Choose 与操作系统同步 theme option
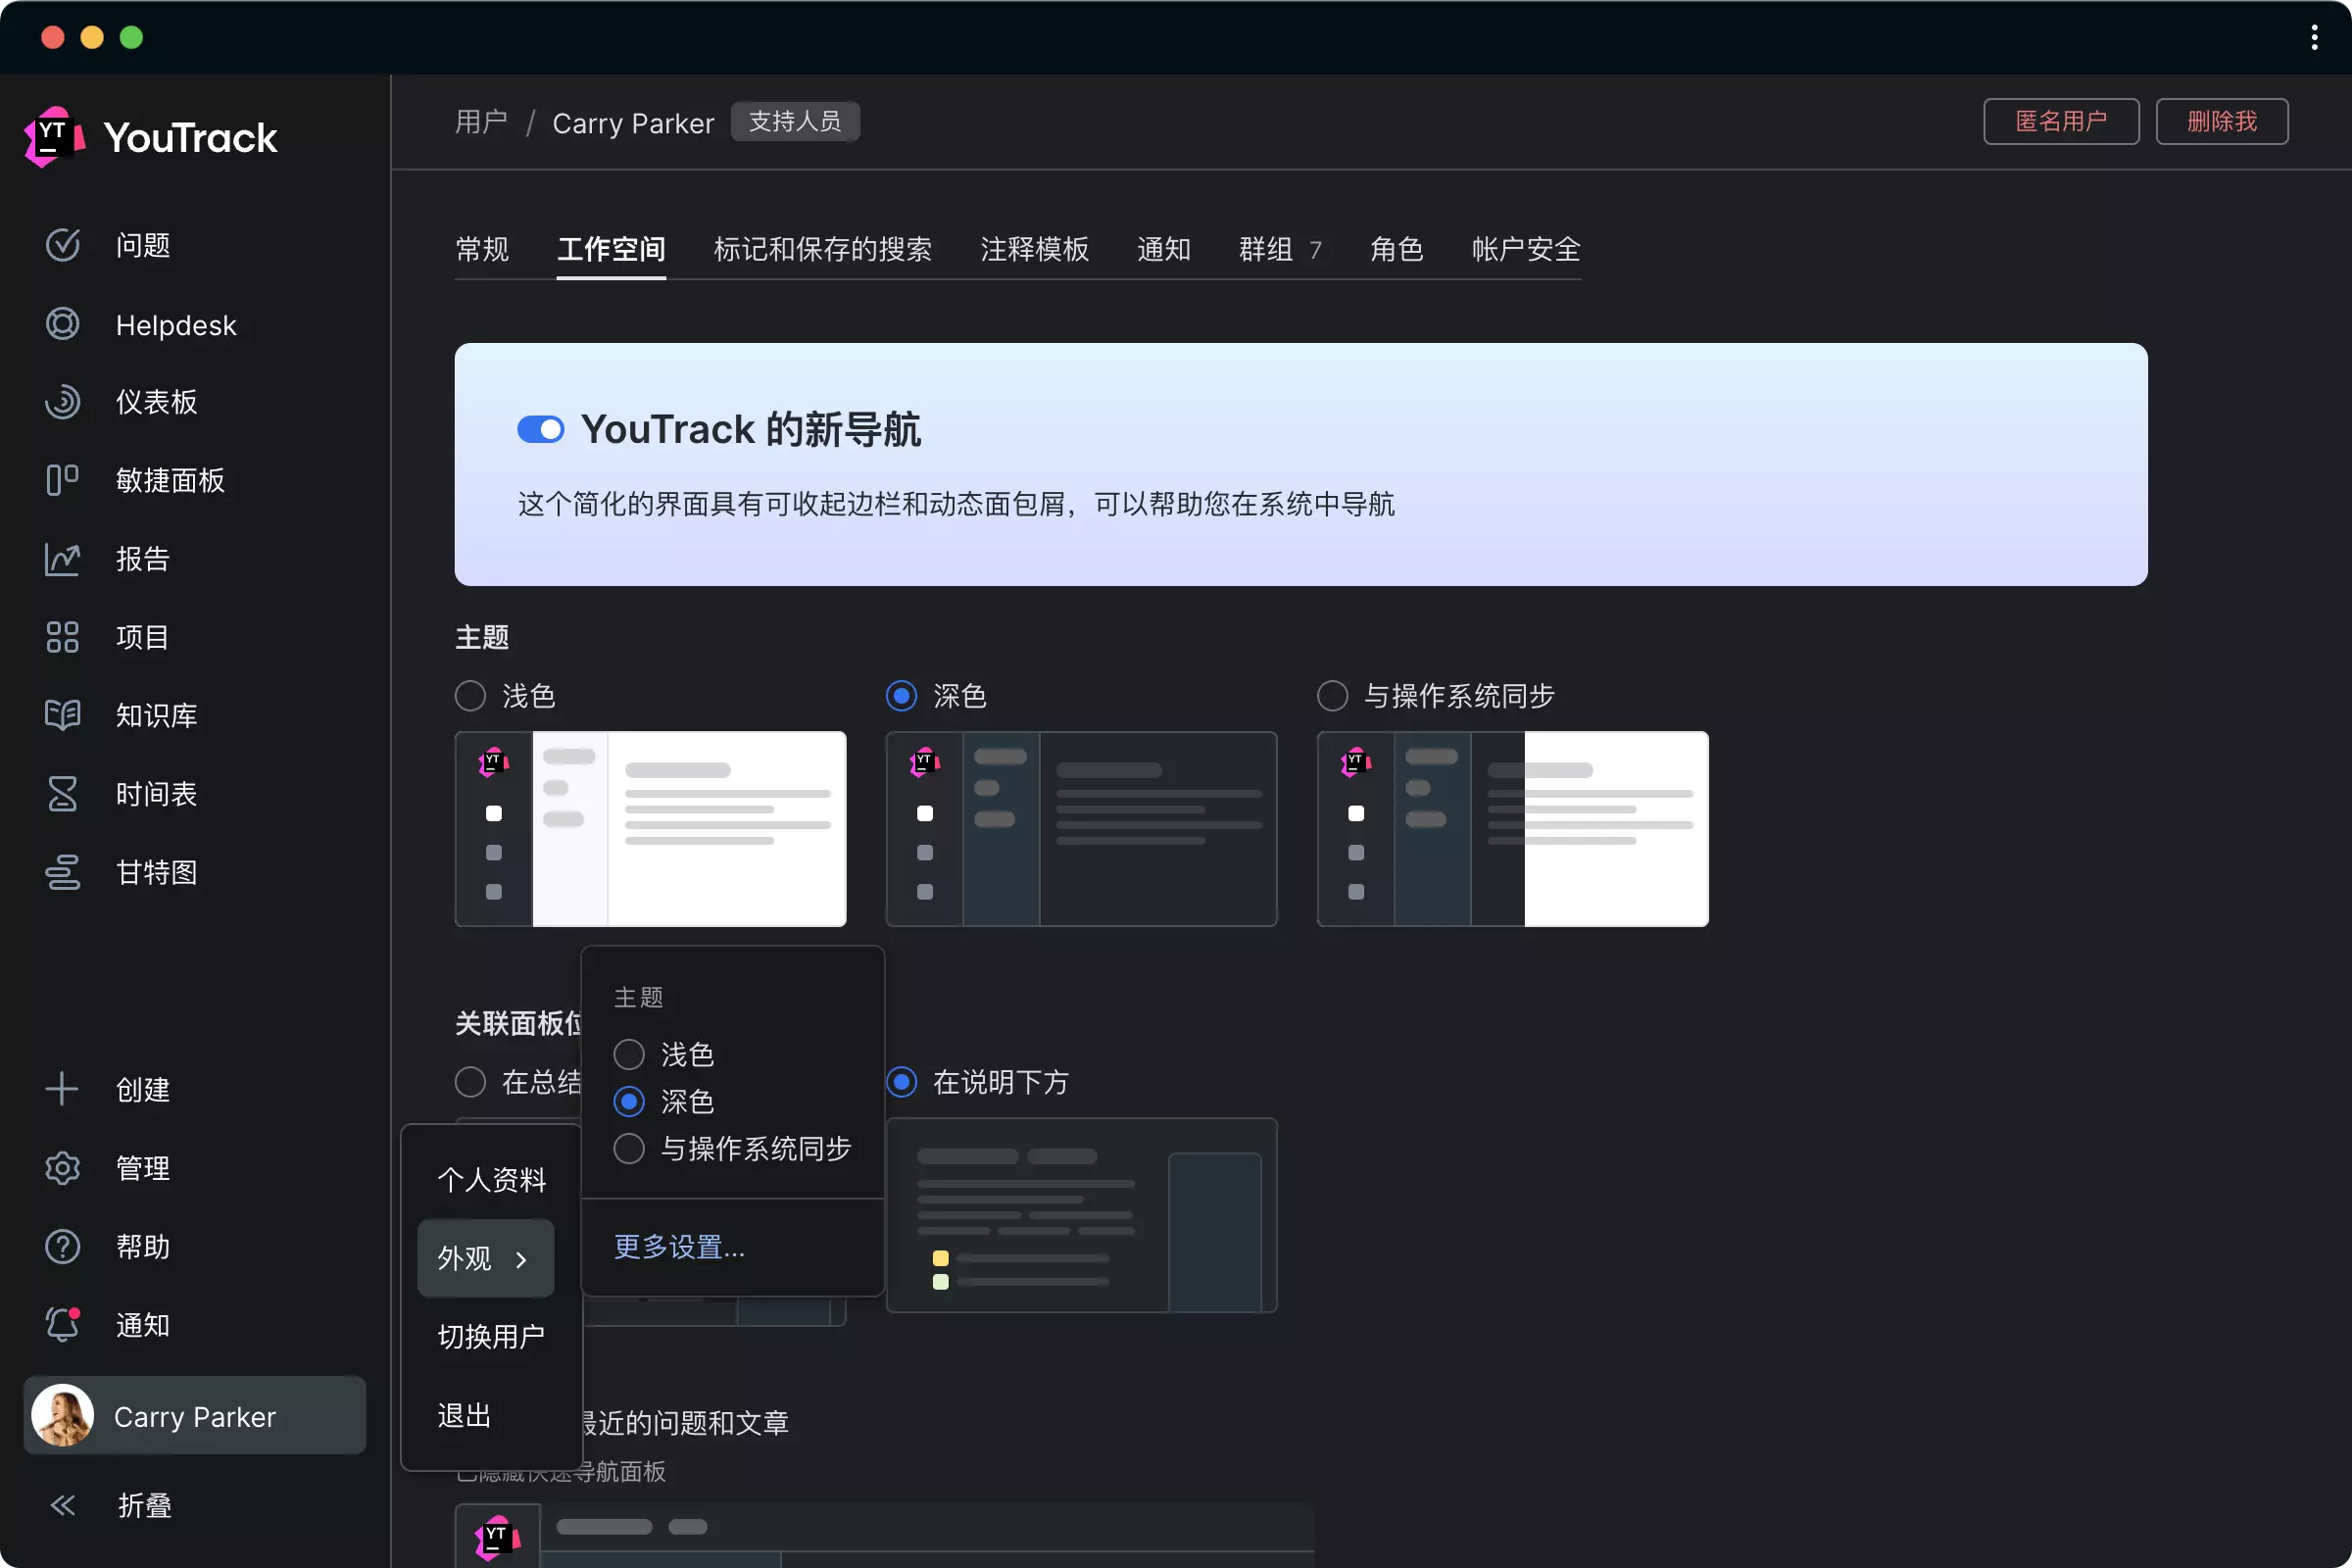 point(1332,695)
